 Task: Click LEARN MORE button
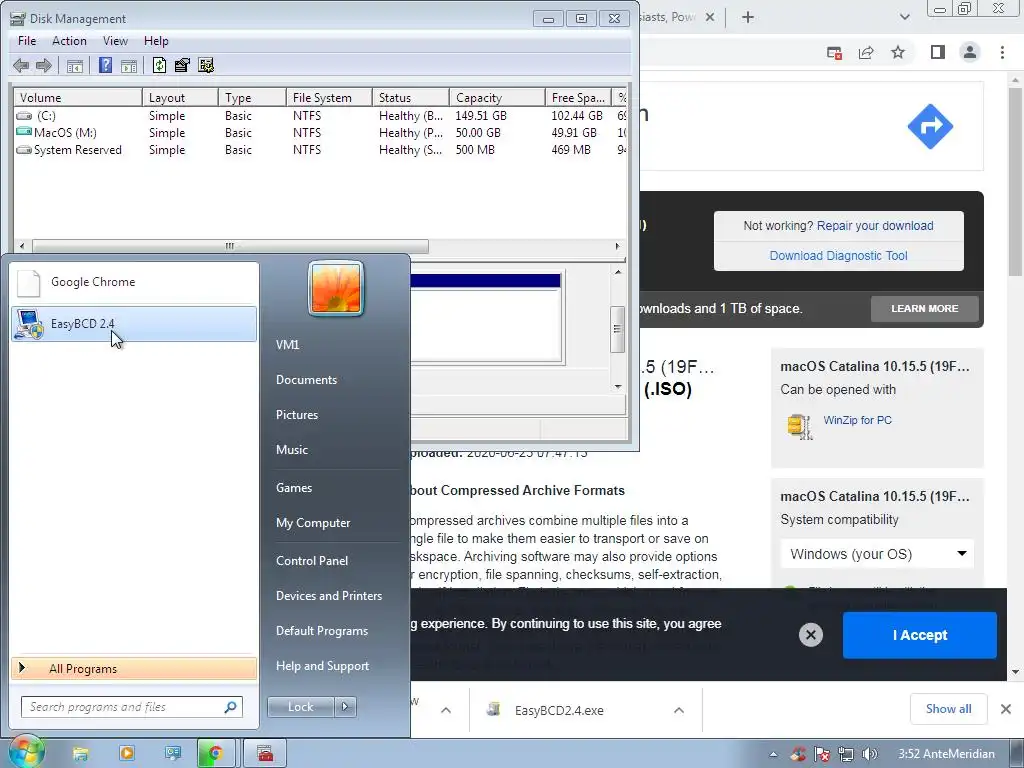pyautogui.click(x=925, y=308)
